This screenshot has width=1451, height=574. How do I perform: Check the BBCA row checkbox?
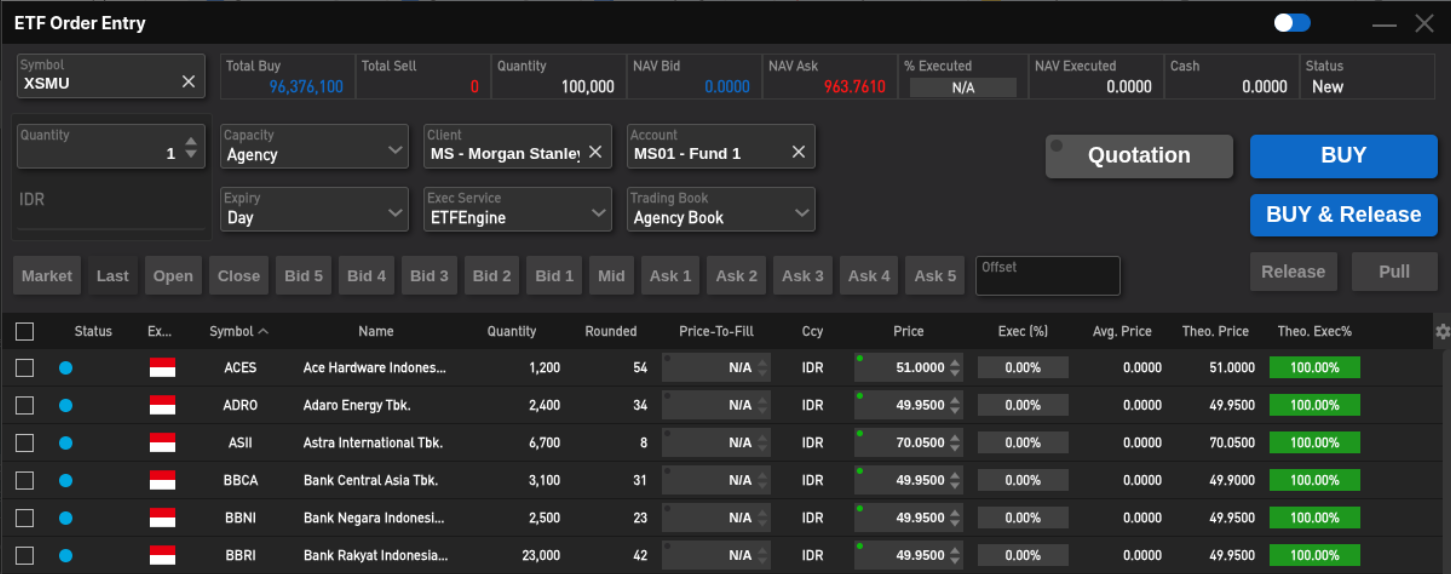point(25,480)
